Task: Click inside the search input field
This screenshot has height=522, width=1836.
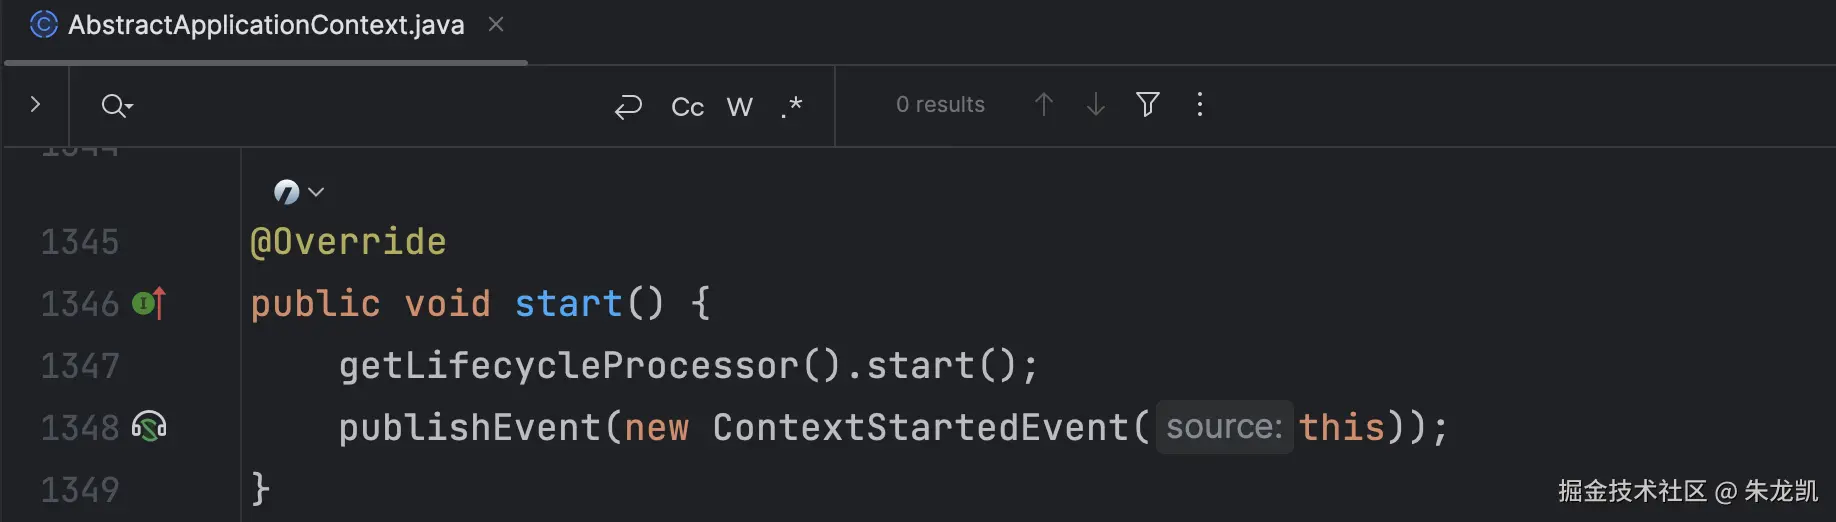Action: 370,106
